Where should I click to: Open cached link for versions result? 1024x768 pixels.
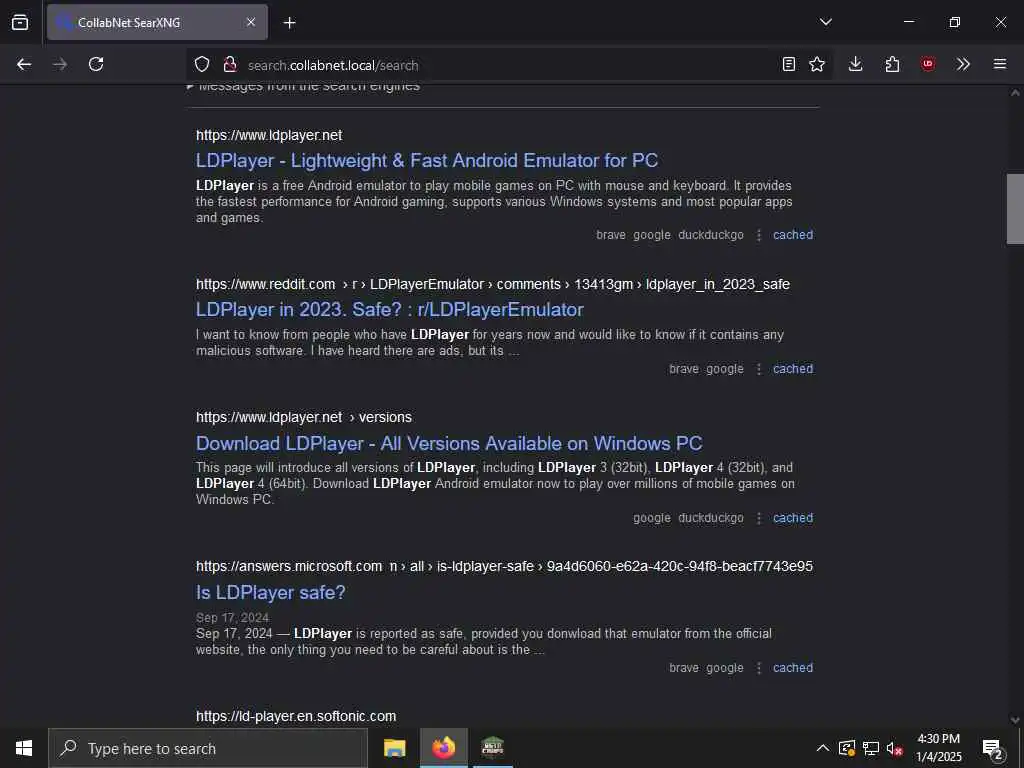tap(793, 518)
